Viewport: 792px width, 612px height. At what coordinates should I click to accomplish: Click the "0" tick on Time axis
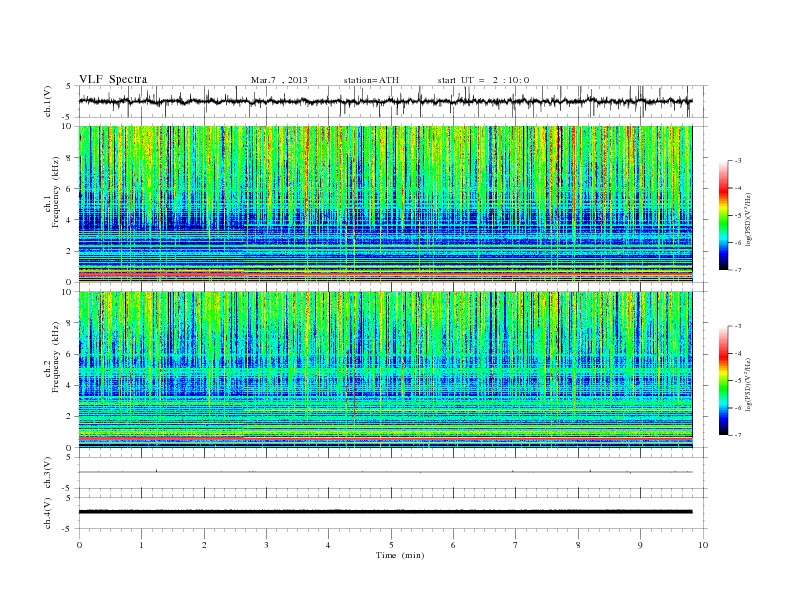(79, 545)
